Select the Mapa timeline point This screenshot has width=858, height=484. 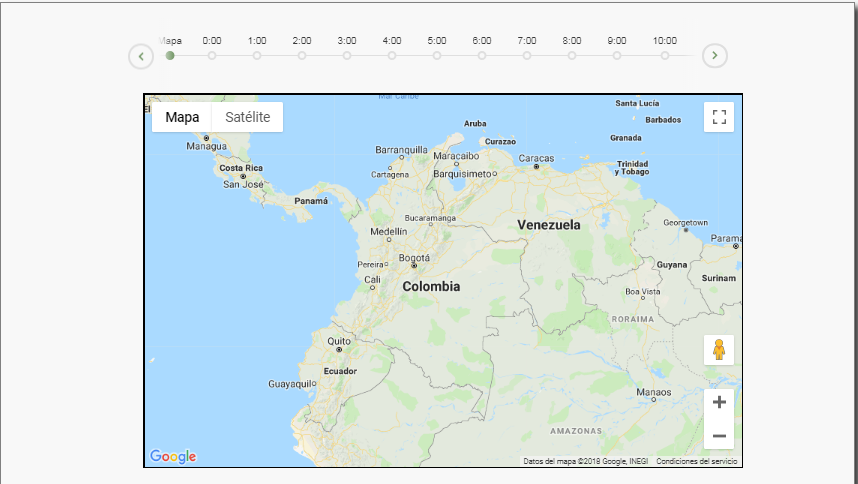[170, 55]
